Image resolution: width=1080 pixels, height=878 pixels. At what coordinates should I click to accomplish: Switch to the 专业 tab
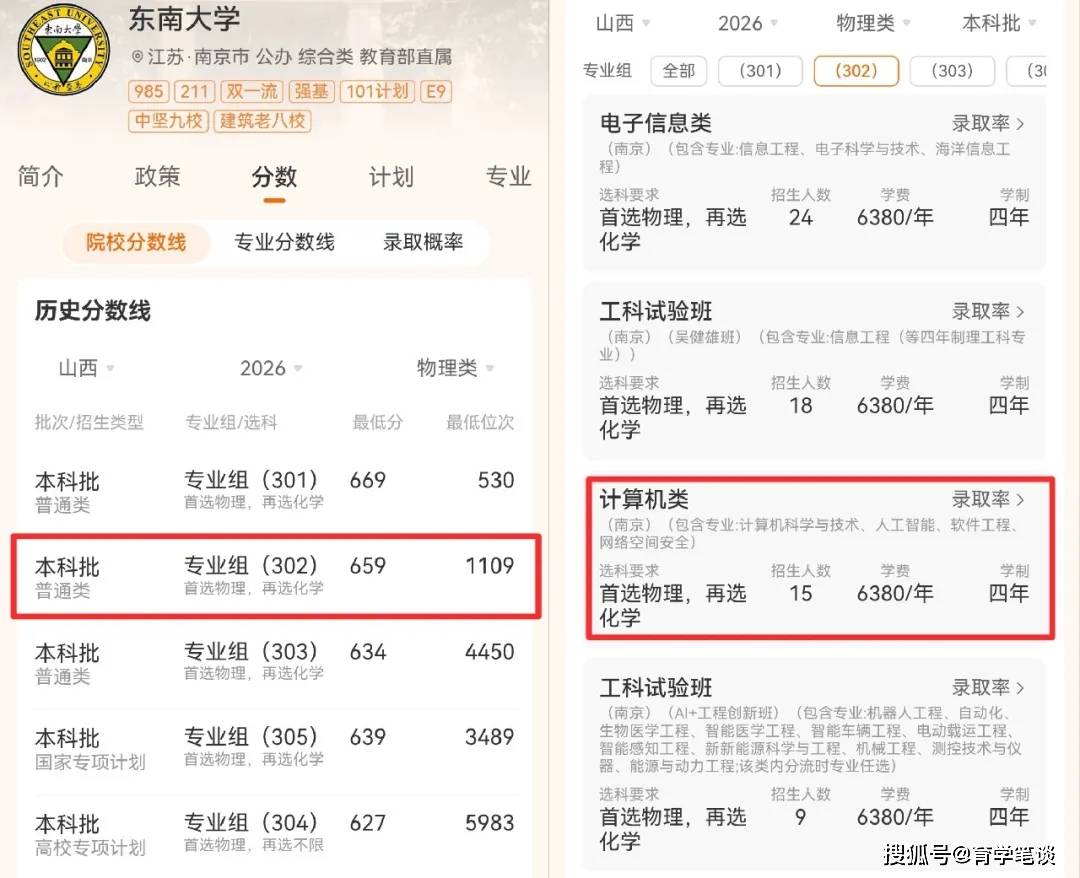tap(508, 177)
